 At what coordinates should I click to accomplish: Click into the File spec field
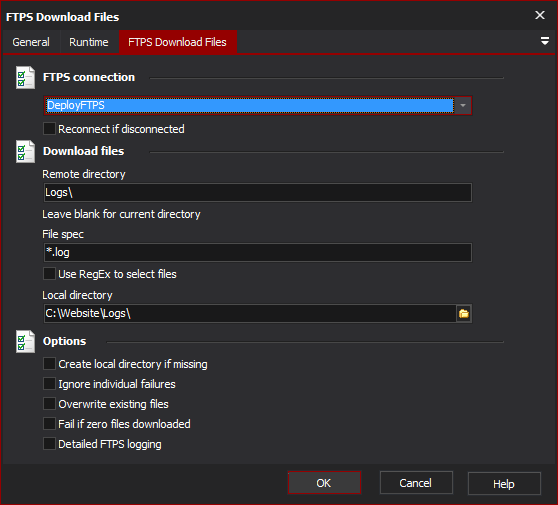tap(258, 252)
